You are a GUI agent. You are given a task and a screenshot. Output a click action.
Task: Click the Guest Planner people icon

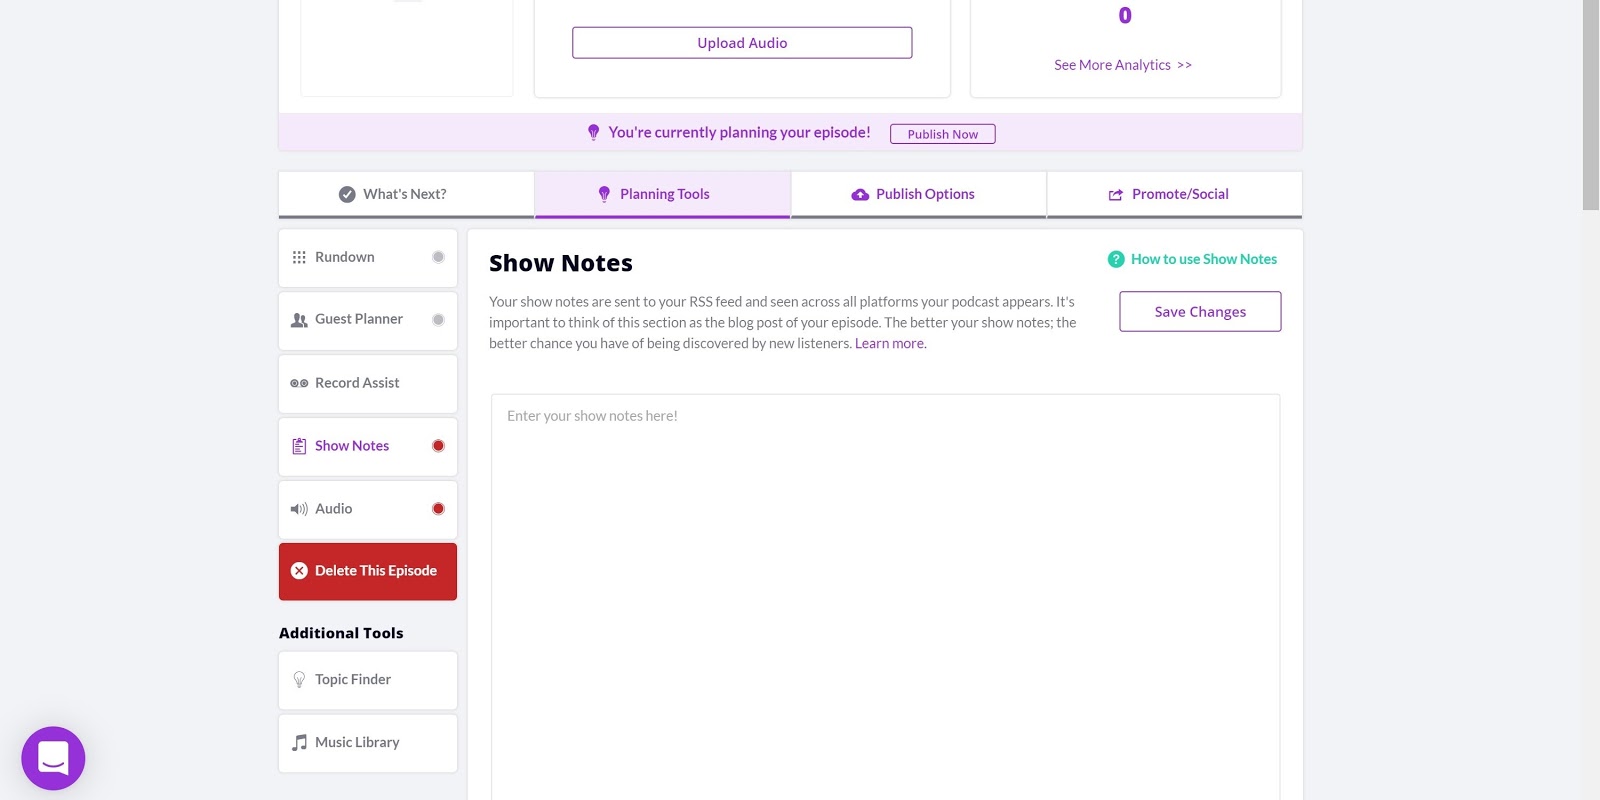pyautogui.click(x=299, y=320)
